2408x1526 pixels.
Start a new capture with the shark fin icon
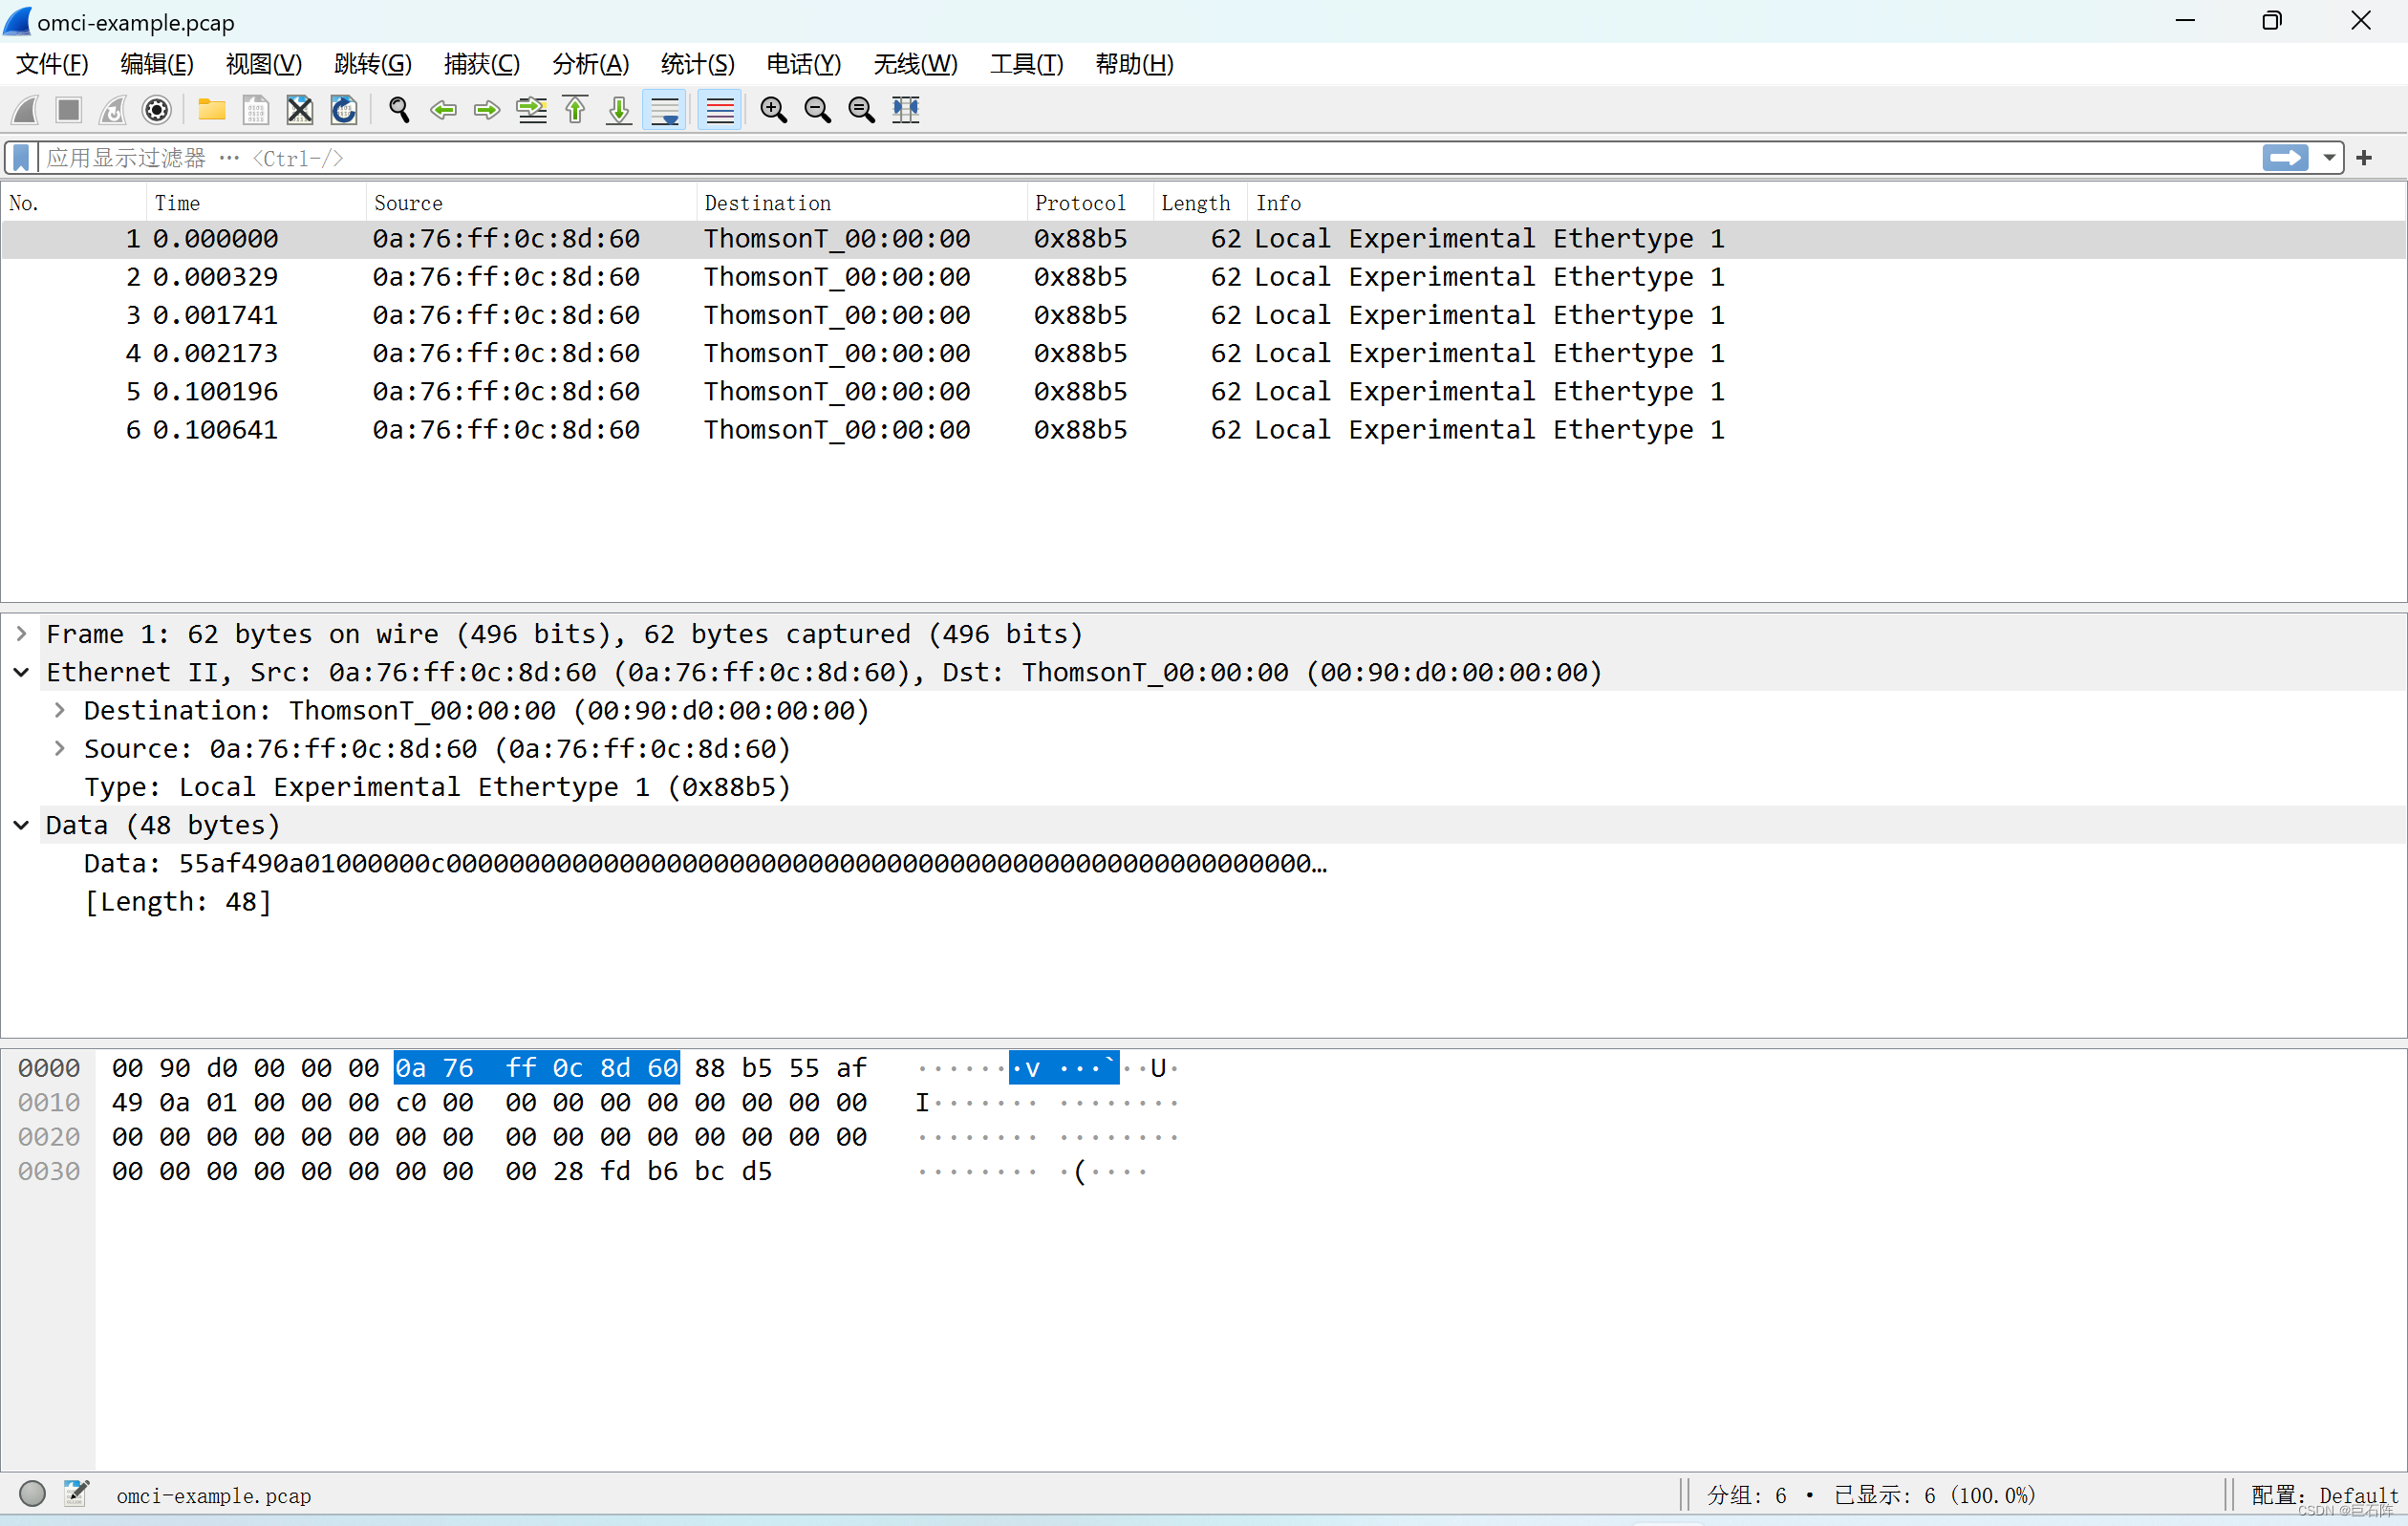pos(24,110)
